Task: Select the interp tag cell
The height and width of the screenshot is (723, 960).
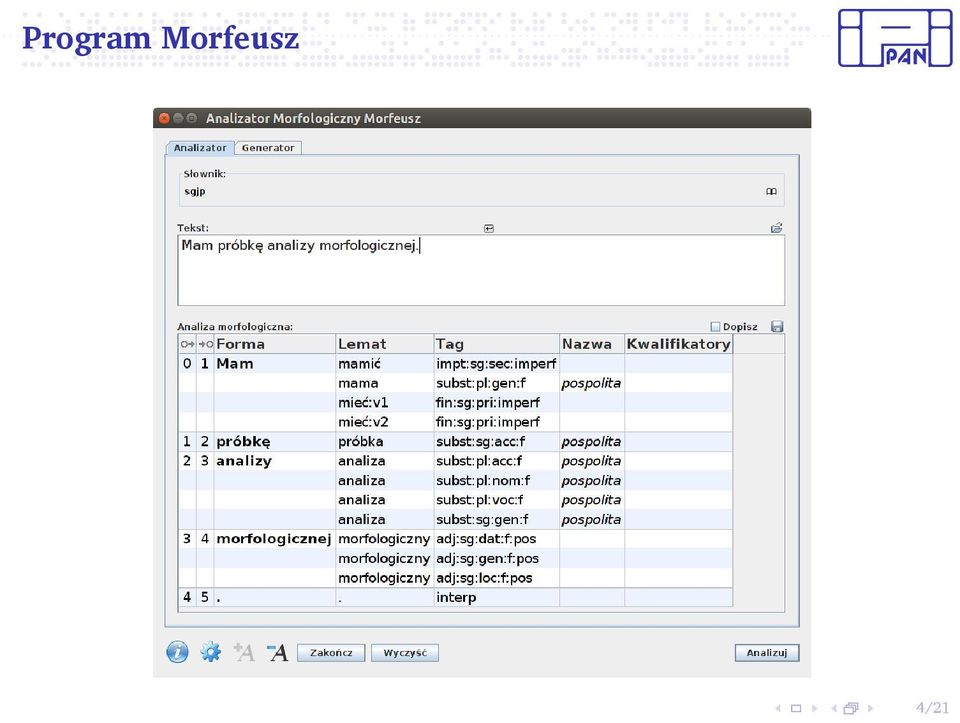Action: pyautogui.click(x=497, y=597)
